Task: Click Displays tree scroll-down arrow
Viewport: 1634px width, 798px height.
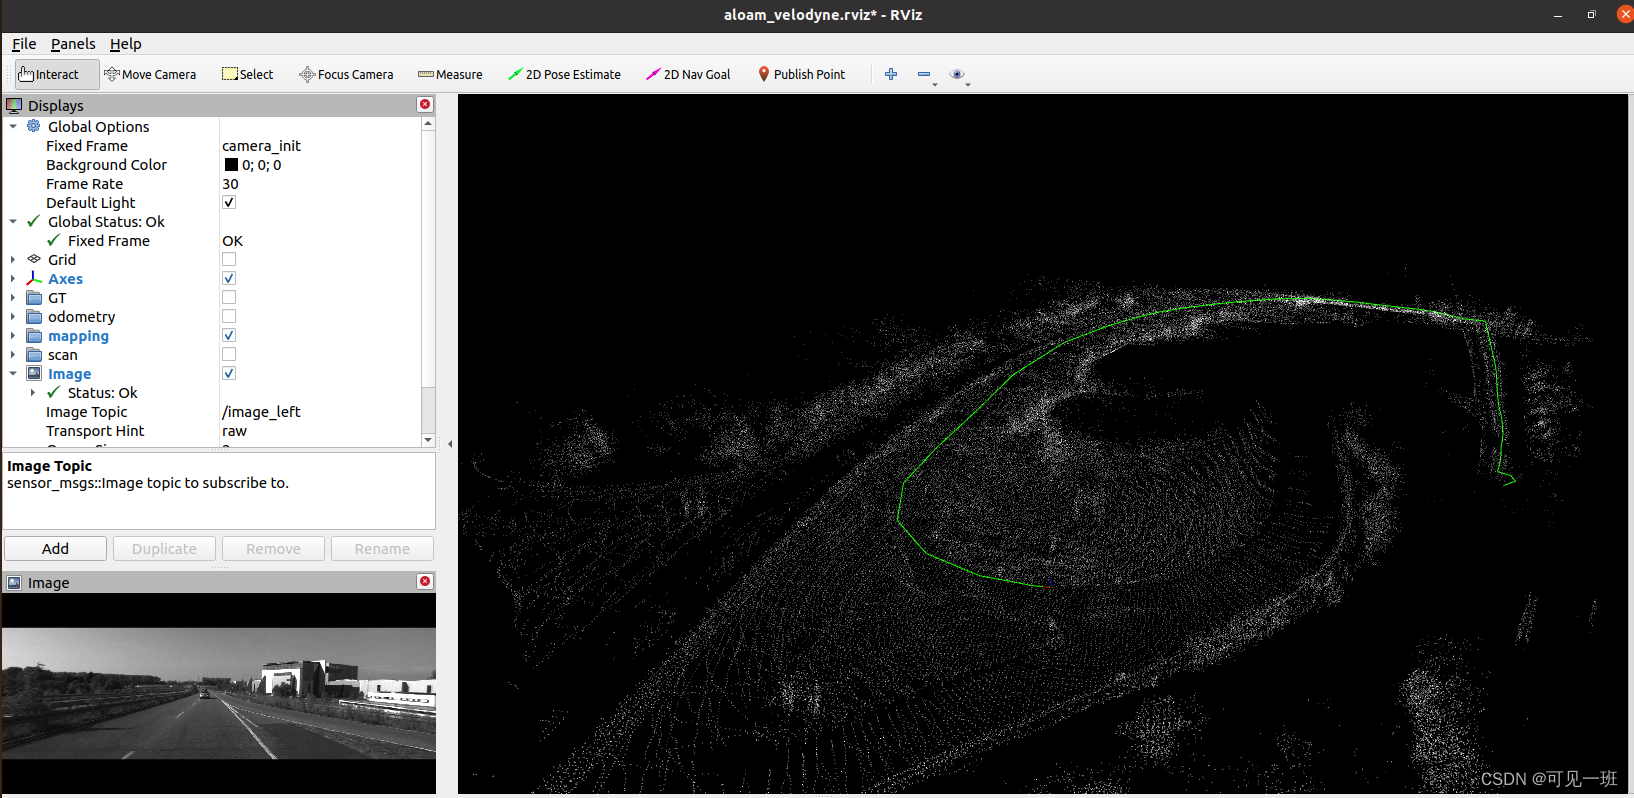Action: [x=428, y=440]
